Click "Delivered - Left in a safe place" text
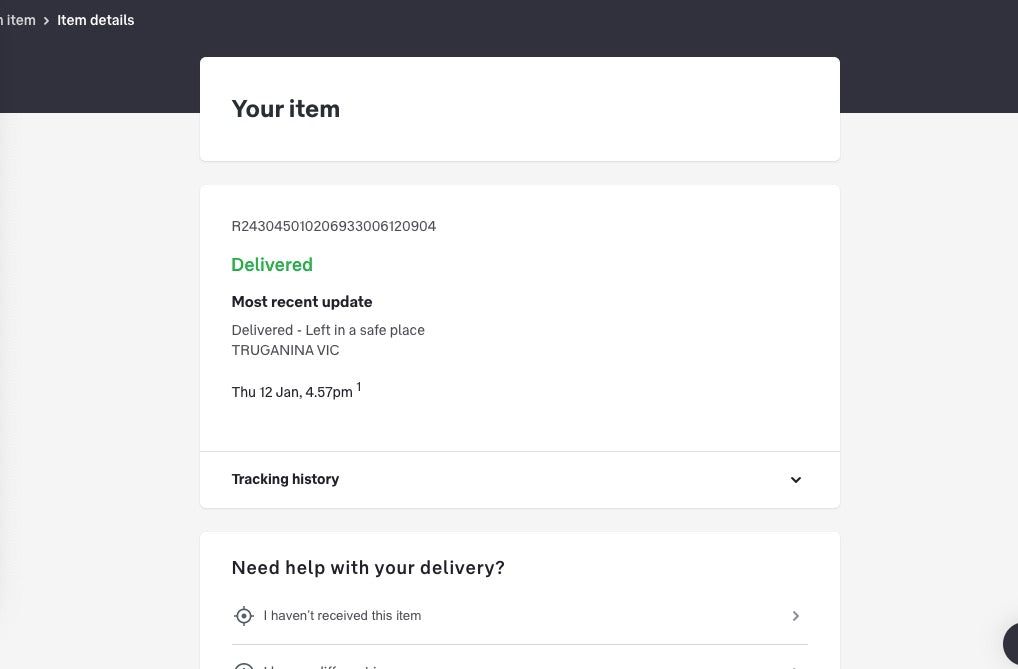Screen dimensions: 1018x669 coord(328,330)
